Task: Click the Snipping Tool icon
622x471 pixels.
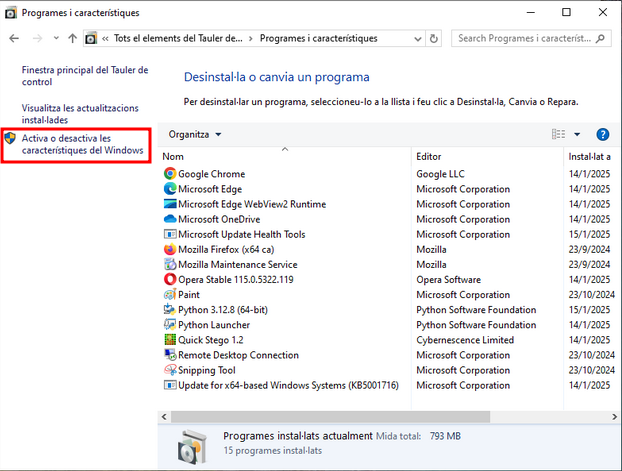Action: click(169, 370)
